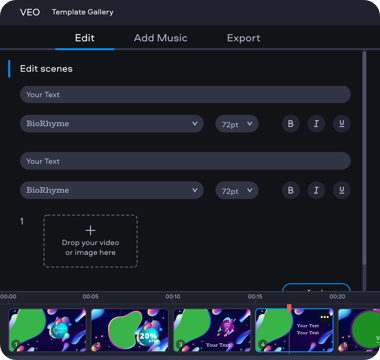Click the 00:15 mark on timeline ruler
The image size is (380, 360).
[255, 297]
